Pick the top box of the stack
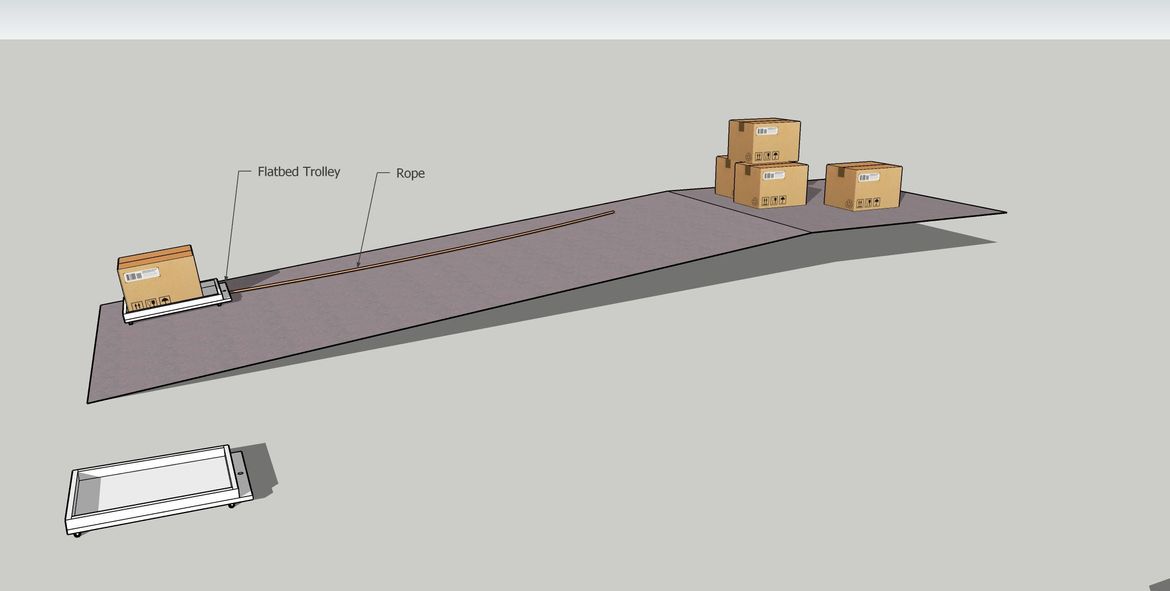The image size is (1170, 591). coord(764,142)
